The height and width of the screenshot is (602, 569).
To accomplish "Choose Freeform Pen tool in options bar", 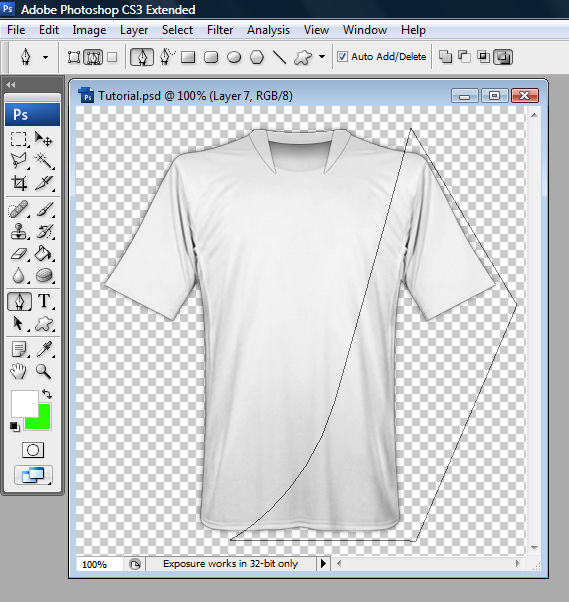I will [x=167, y=57].
